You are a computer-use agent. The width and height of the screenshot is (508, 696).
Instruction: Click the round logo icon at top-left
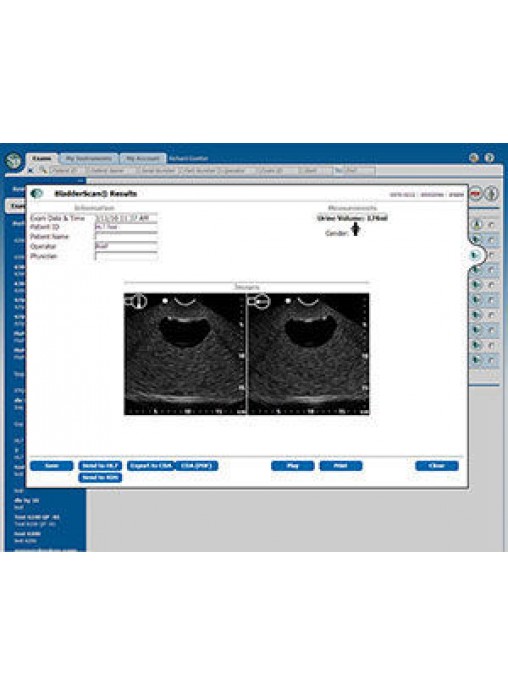[14, 160]
